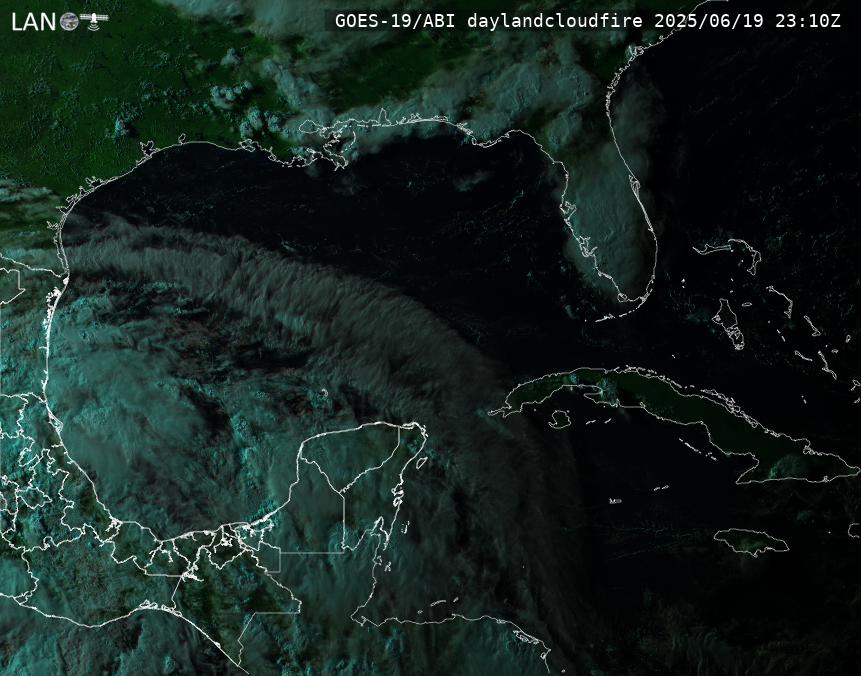
Task: Click the date "2025/06/19" in header
Action: [709, 21]
